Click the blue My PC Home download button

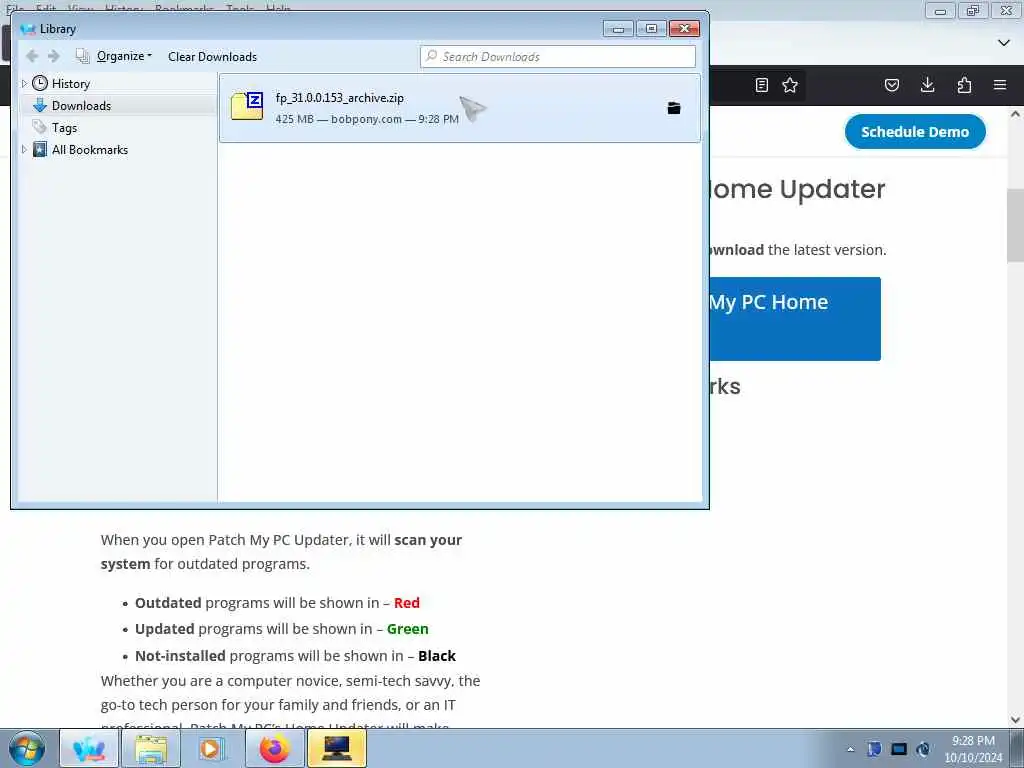(795, 319)
